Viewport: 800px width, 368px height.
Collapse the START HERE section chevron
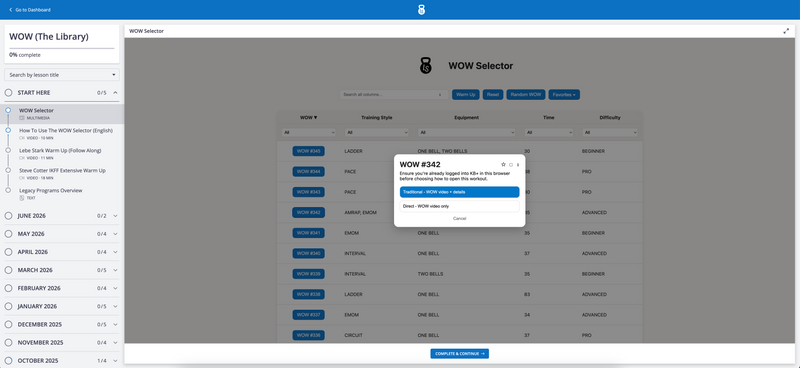pos(115,93)
